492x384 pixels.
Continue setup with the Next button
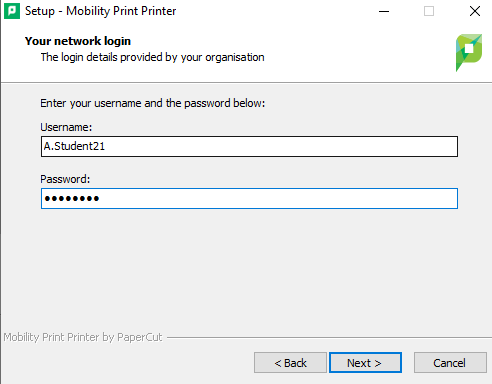click(x=365, y=363)
